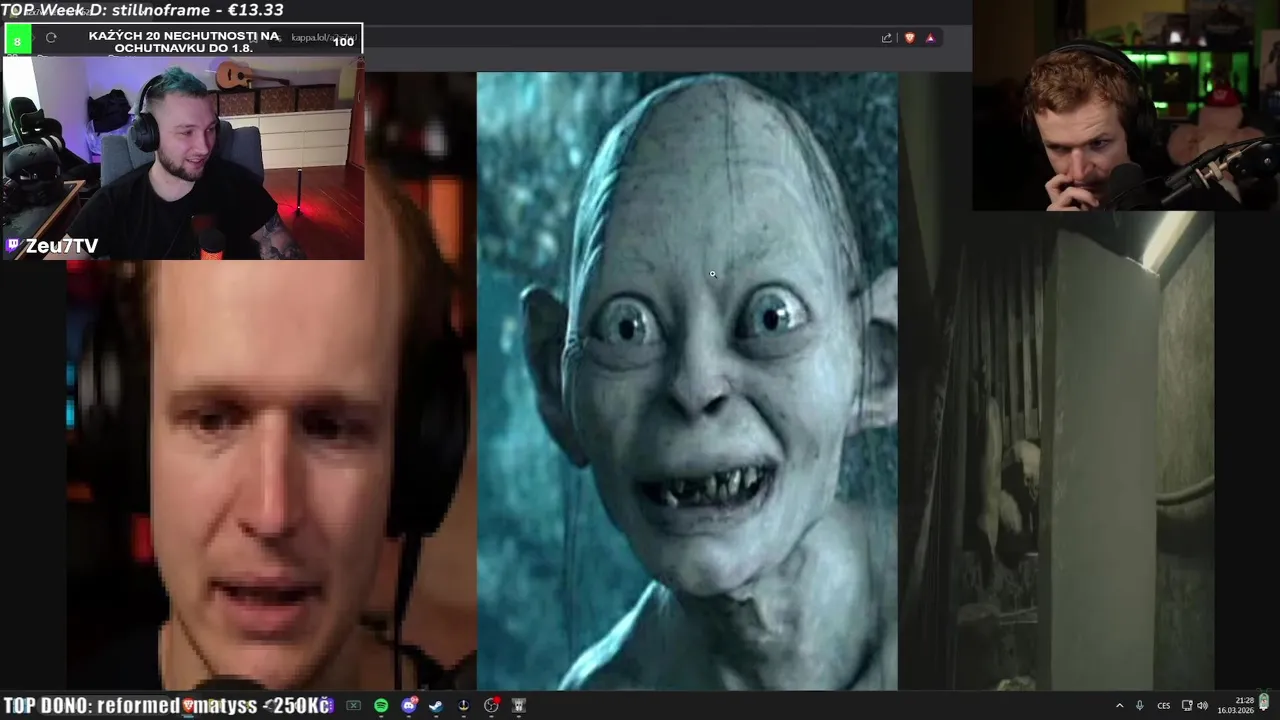1280x720 pixels.
Task: Click the top-right streamer webcam overlay
Action: click(1126, 105)
